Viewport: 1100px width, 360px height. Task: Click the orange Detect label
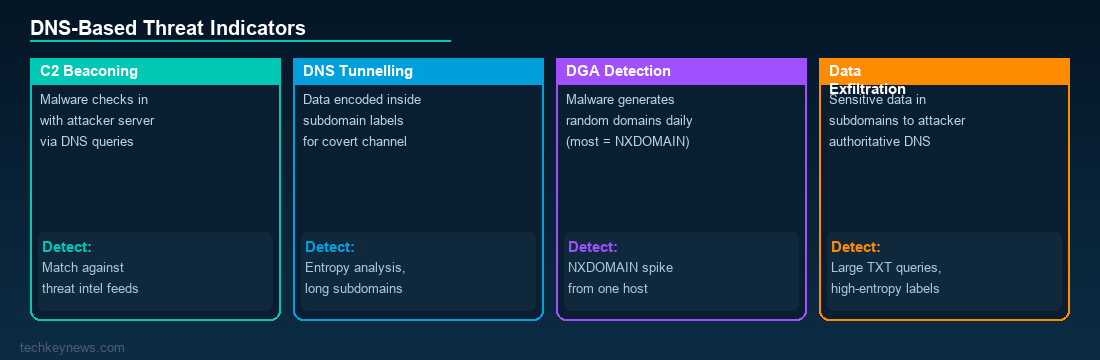click(856, 247)
